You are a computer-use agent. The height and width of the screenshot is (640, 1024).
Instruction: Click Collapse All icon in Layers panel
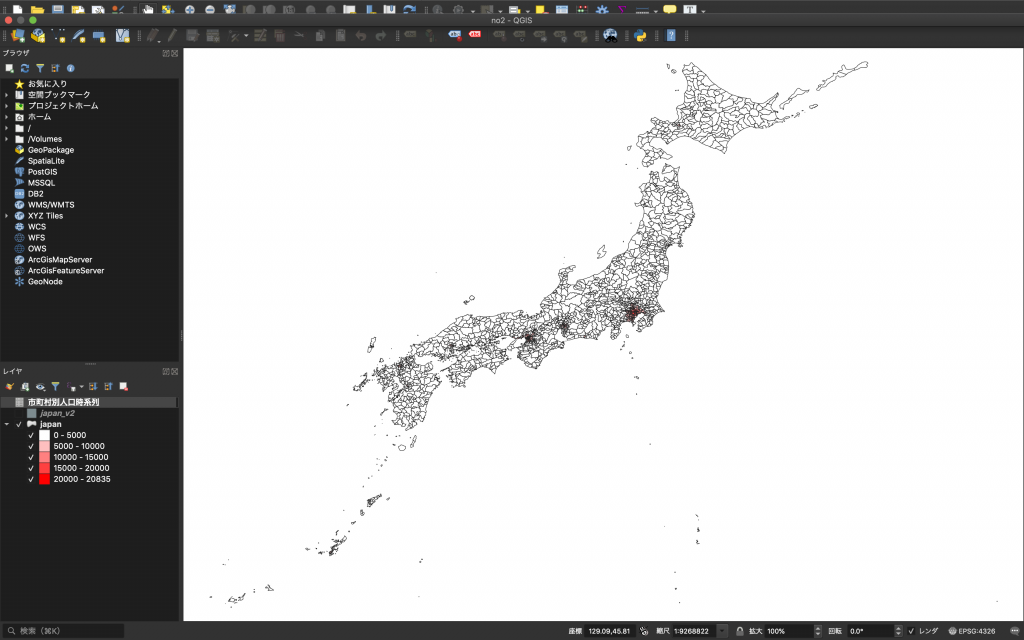tap(108, 387)
